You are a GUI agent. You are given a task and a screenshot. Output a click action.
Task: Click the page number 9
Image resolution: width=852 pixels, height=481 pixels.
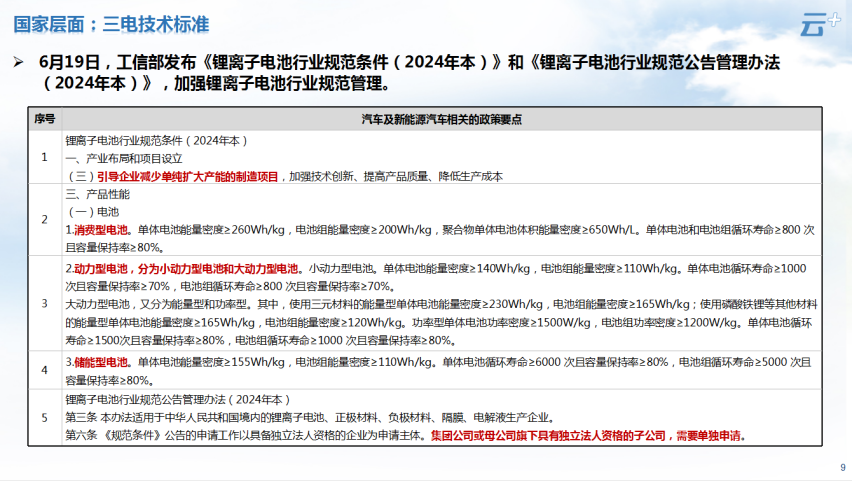(x=843, y=467)
